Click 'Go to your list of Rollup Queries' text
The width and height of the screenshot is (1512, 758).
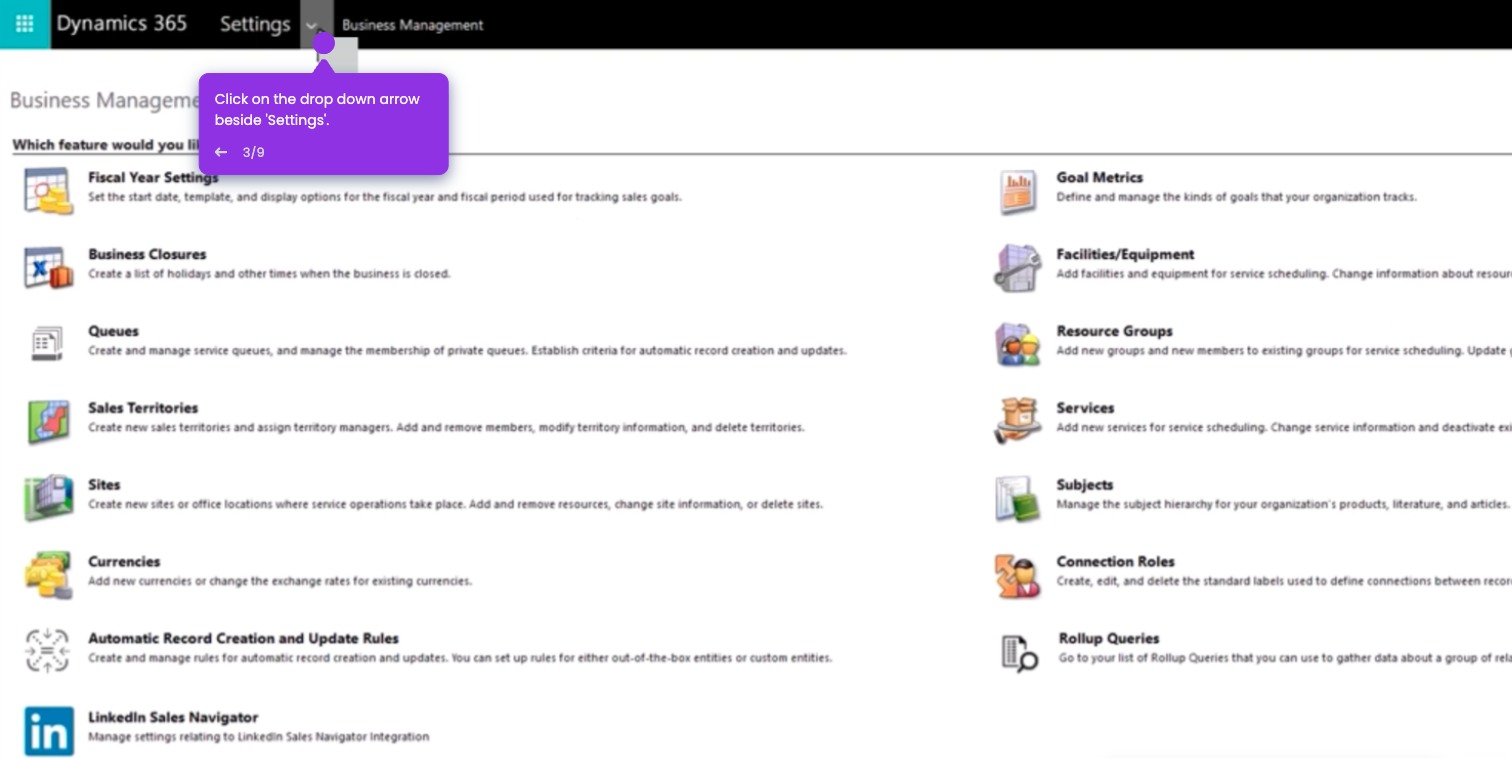pyautogui.click(x=1285, y=658)
